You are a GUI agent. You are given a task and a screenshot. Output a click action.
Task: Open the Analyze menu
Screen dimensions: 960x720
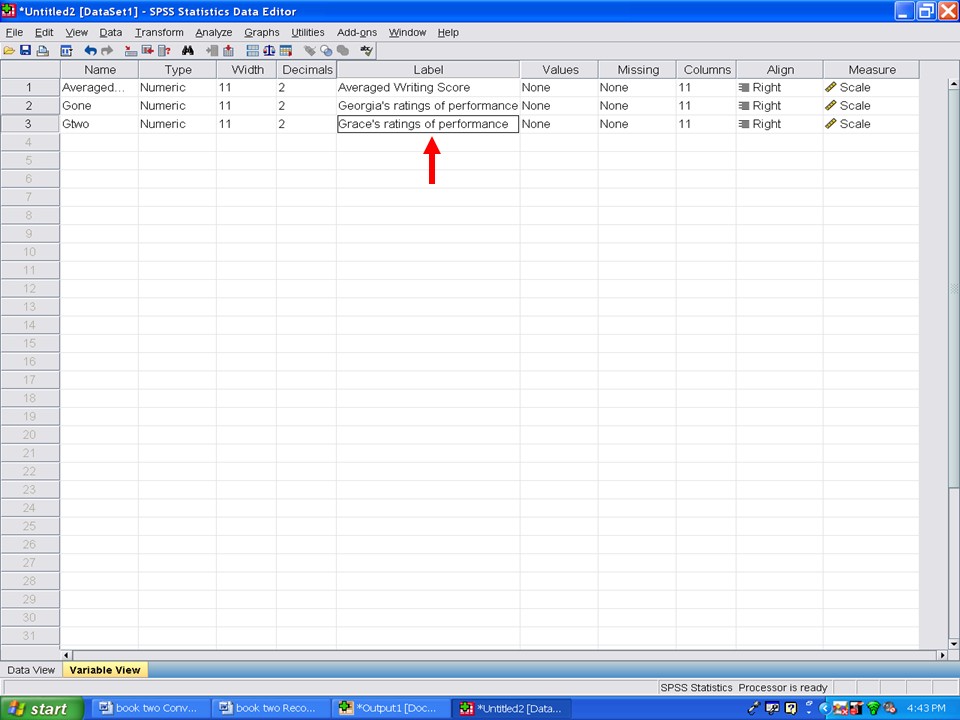pyautogui.click(x=213, y=32)
